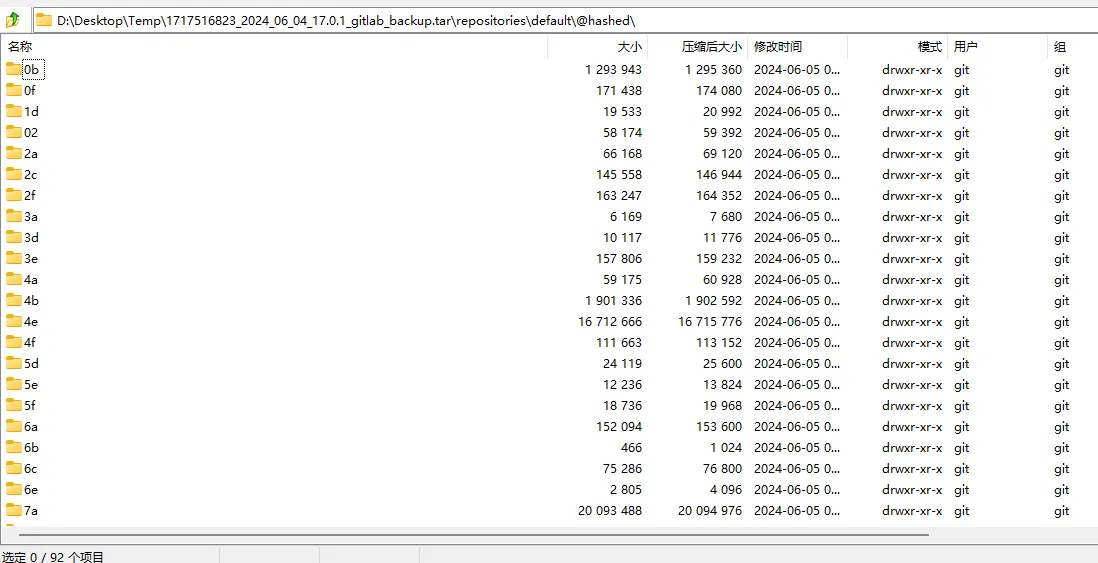The height and width of the screenshot is (563, 1098).
Task: Click the folder icon in address bar
Action: [x=44, y=20]
